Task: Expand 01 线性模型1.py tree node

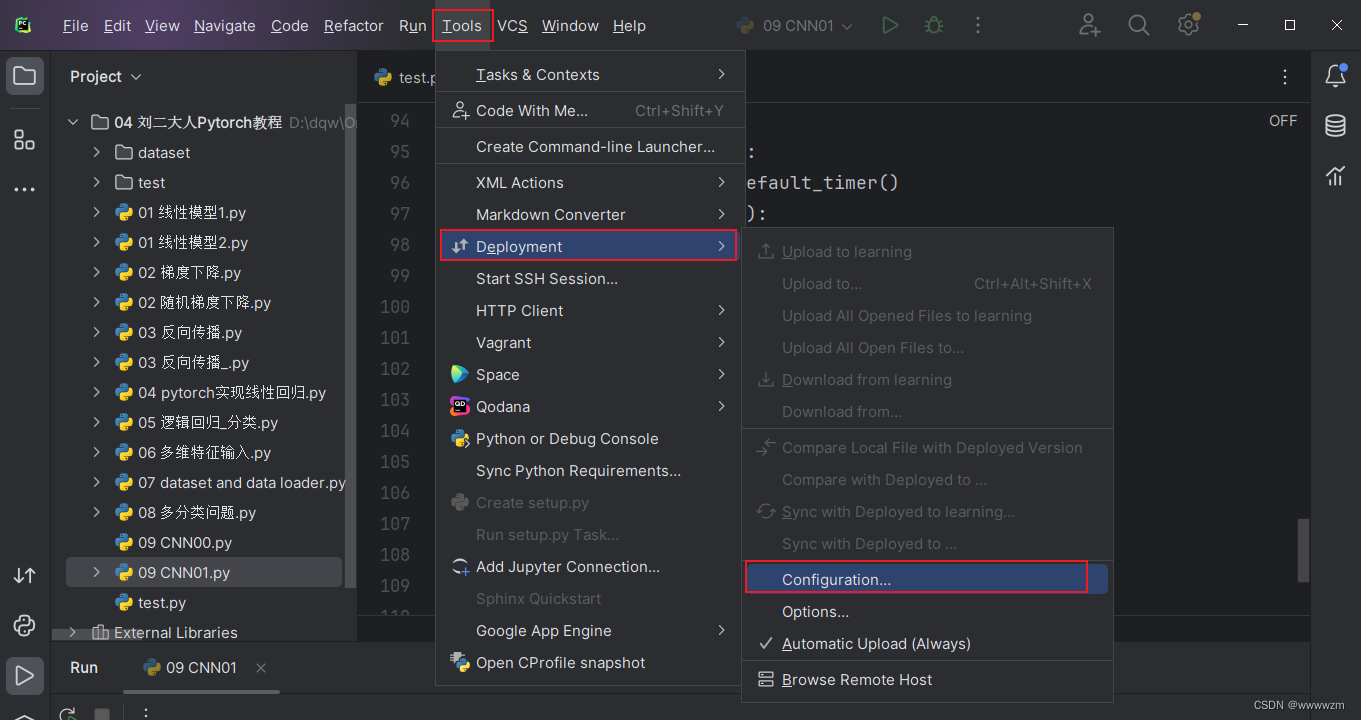Action: pyautogui.click(x=97, y=213)
